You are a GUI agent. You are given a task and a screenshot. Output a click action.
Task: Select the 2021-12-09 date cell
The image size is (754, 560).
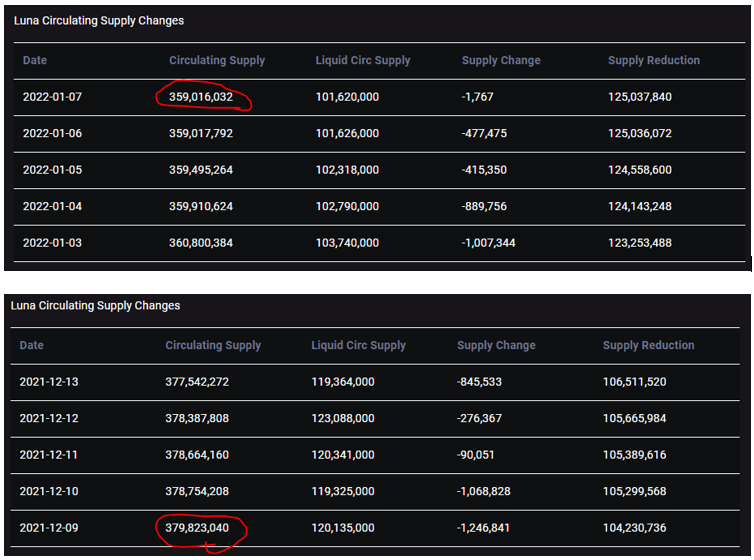tap(49, 527)
